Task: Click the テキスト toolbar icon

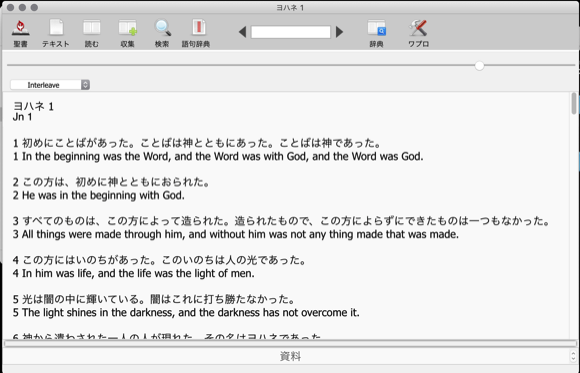Action: click(x=56, y=33)
